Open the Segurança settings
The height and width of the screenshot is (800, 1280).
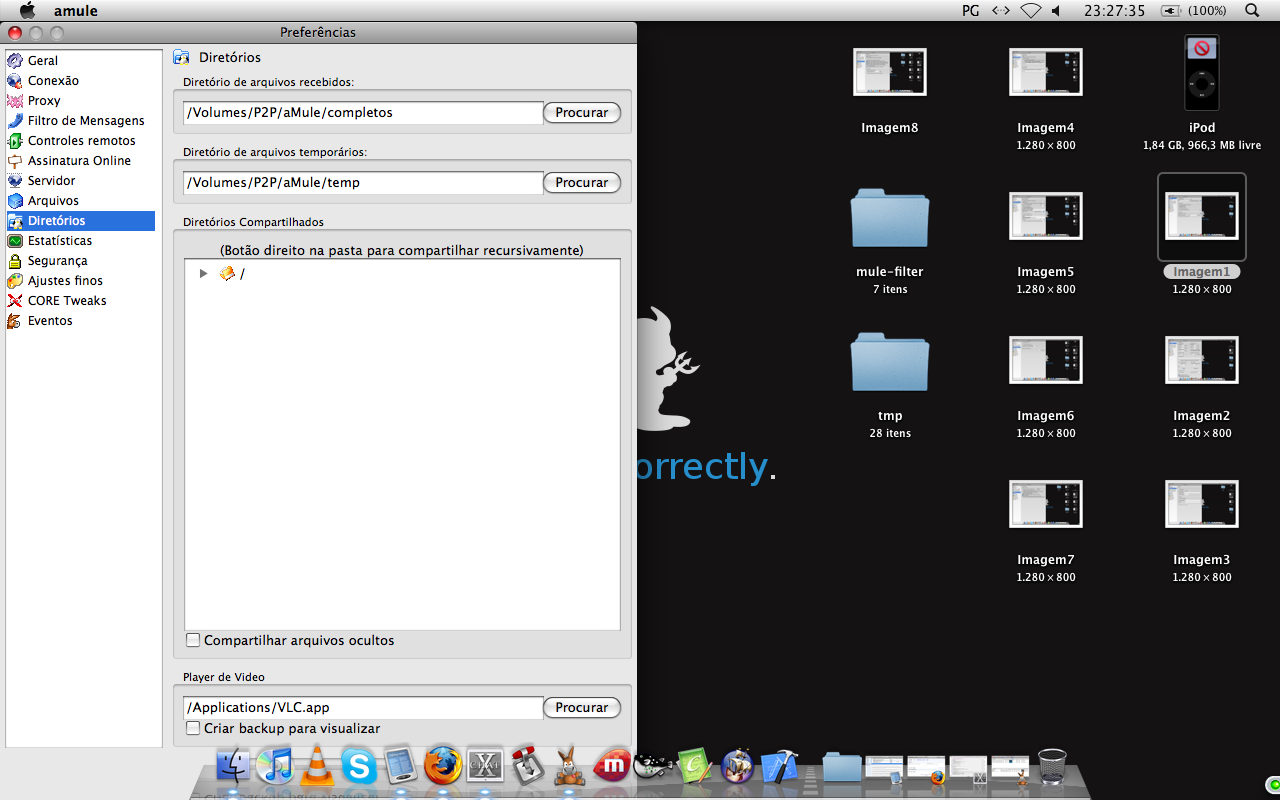(x=57, y=261)
